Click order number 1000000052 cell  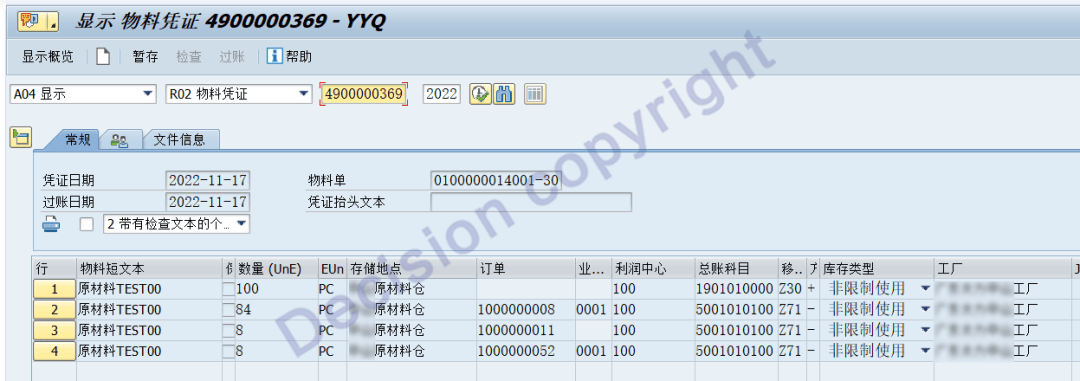coord(526,351)
